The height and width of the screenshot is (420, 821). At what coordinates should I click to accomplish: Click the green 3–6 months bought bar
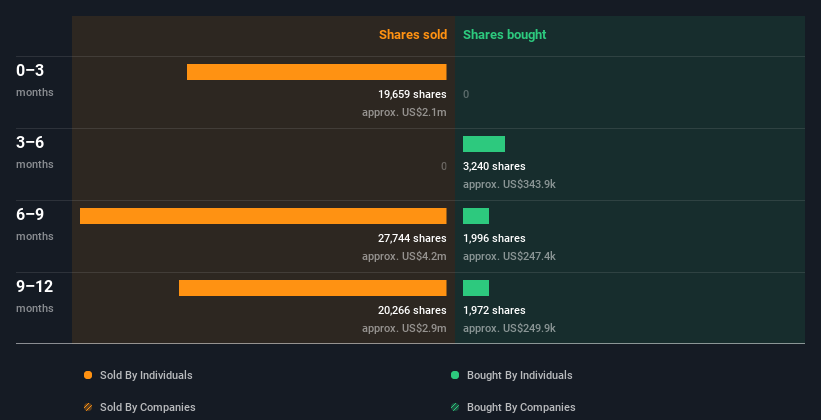point(484,144)
